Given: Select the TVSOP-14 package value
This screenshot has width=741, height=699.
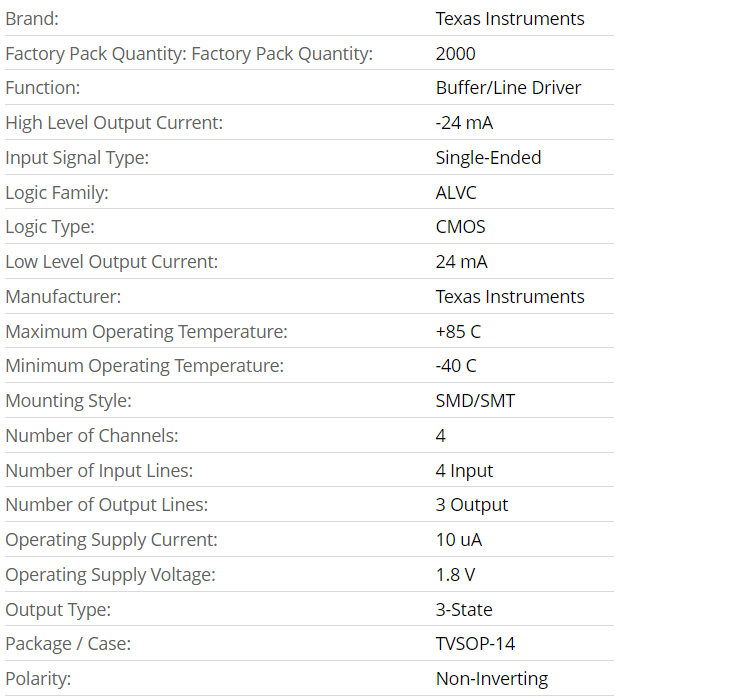Looking at the screenshot, I should [475, 644].
